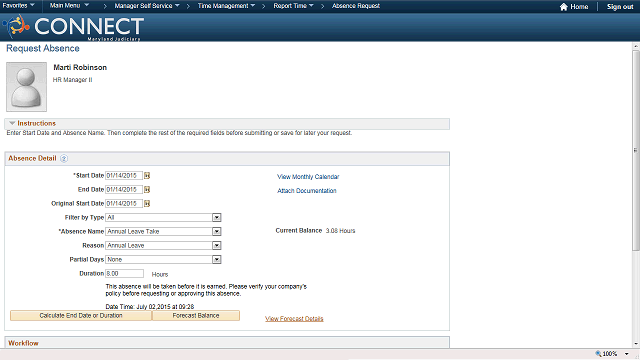640x360 pixels.
Task: Click the Home house icon
Action: [x=564, y=7]
